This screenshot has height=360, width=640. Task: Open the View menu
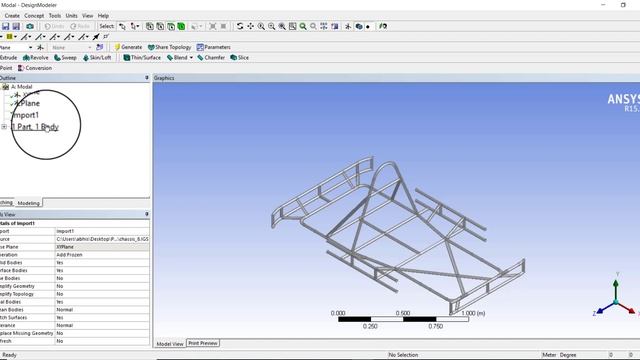coord(88,16)
